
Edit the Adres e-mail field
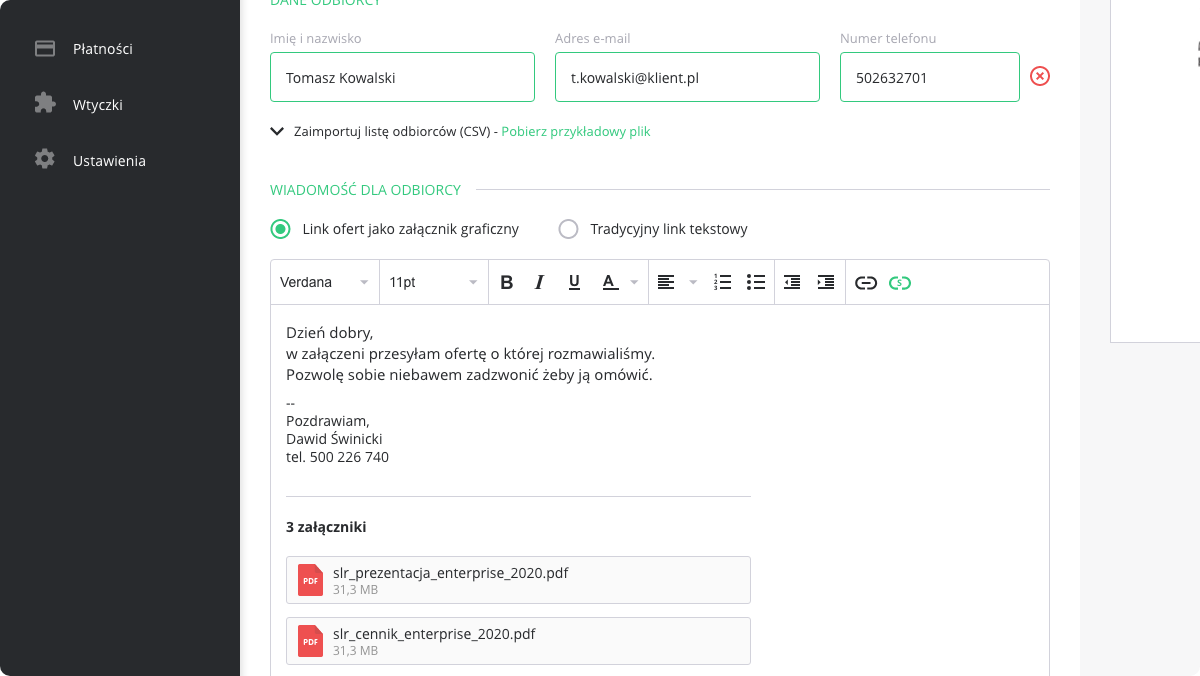pyautogui.click(x=687, y=77)
